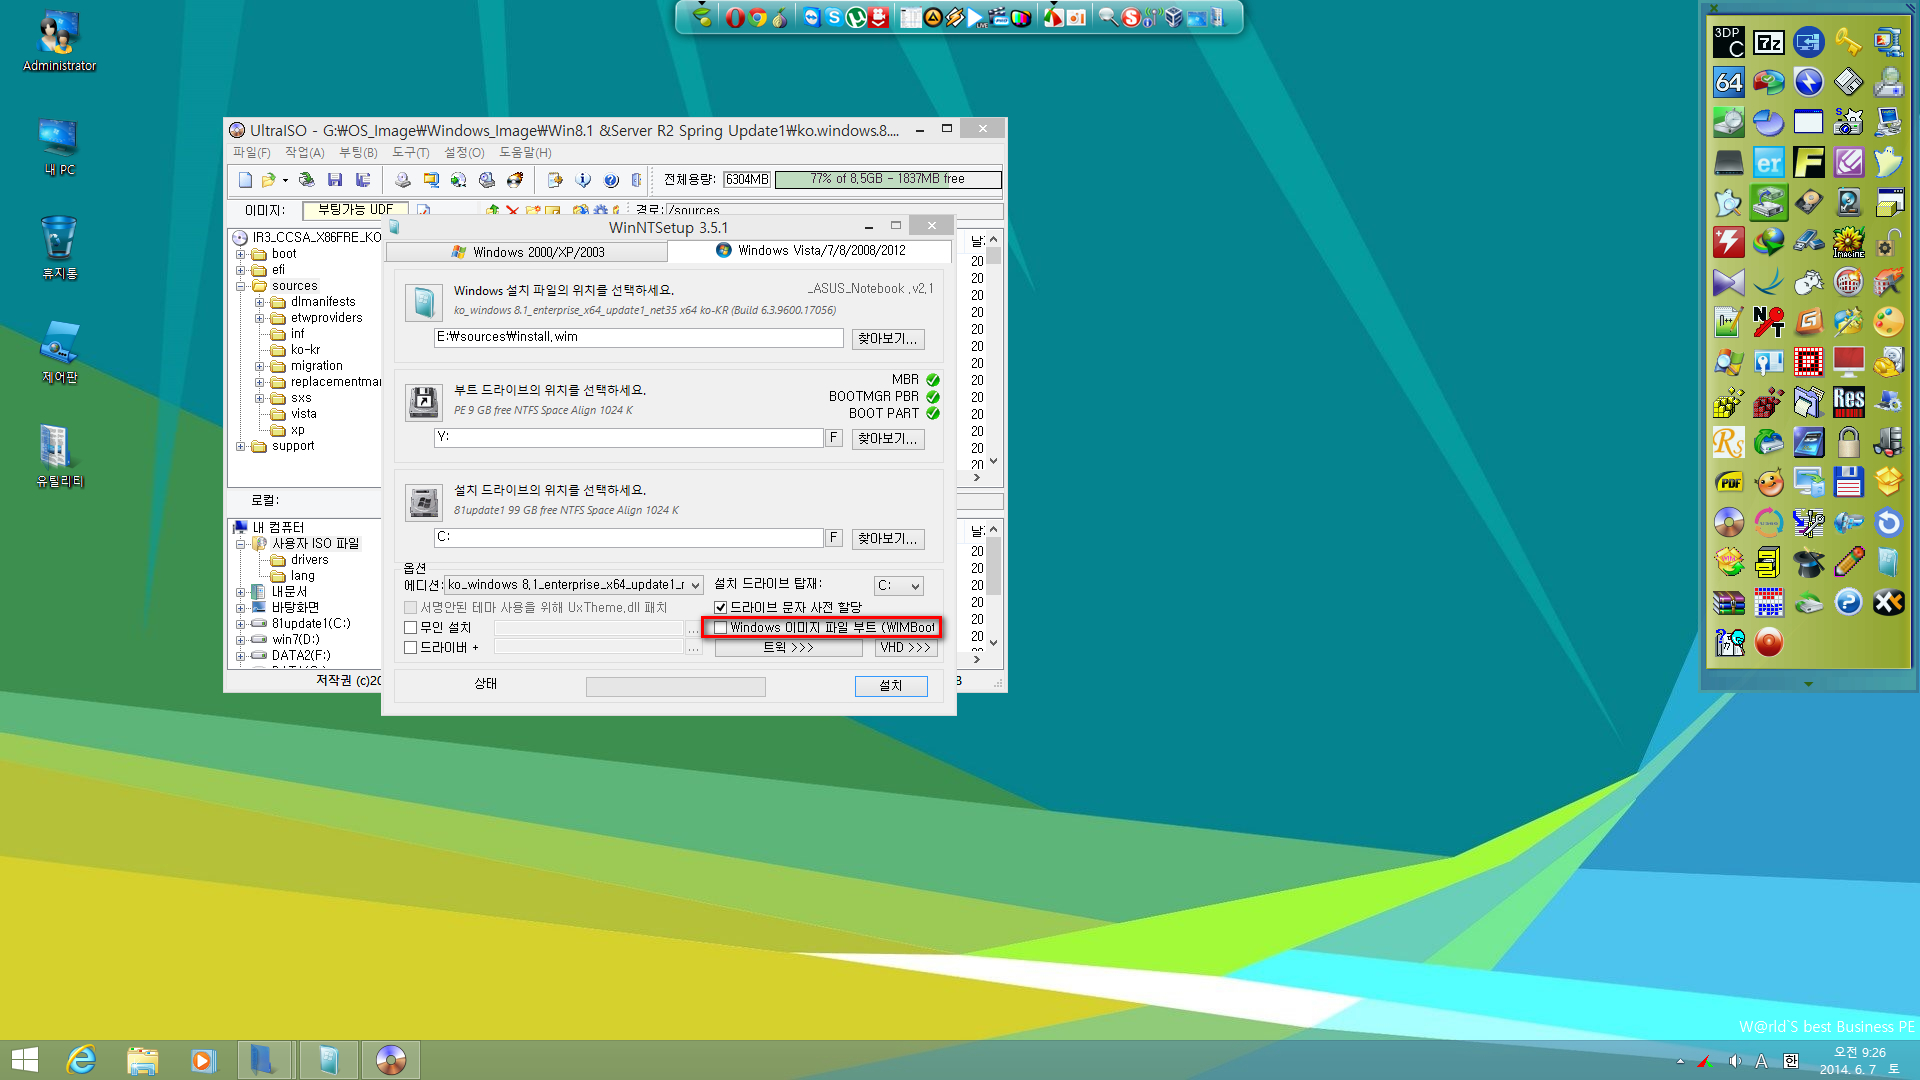Click the WinNTSetup 상태 progress bar

(x=676, y=687)
